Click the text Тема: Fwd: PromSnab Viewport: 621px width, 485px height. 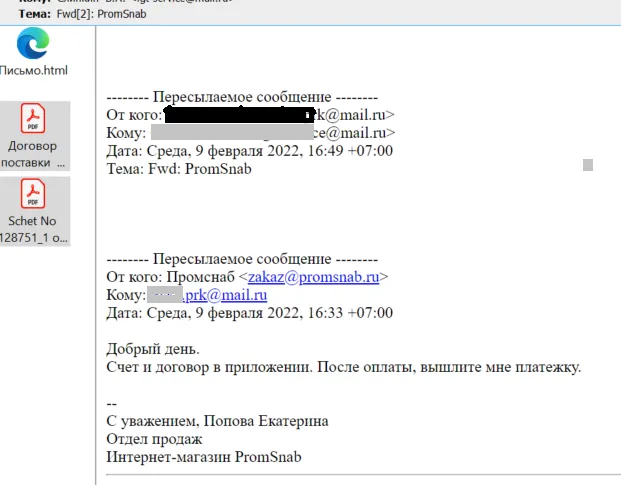179,169
